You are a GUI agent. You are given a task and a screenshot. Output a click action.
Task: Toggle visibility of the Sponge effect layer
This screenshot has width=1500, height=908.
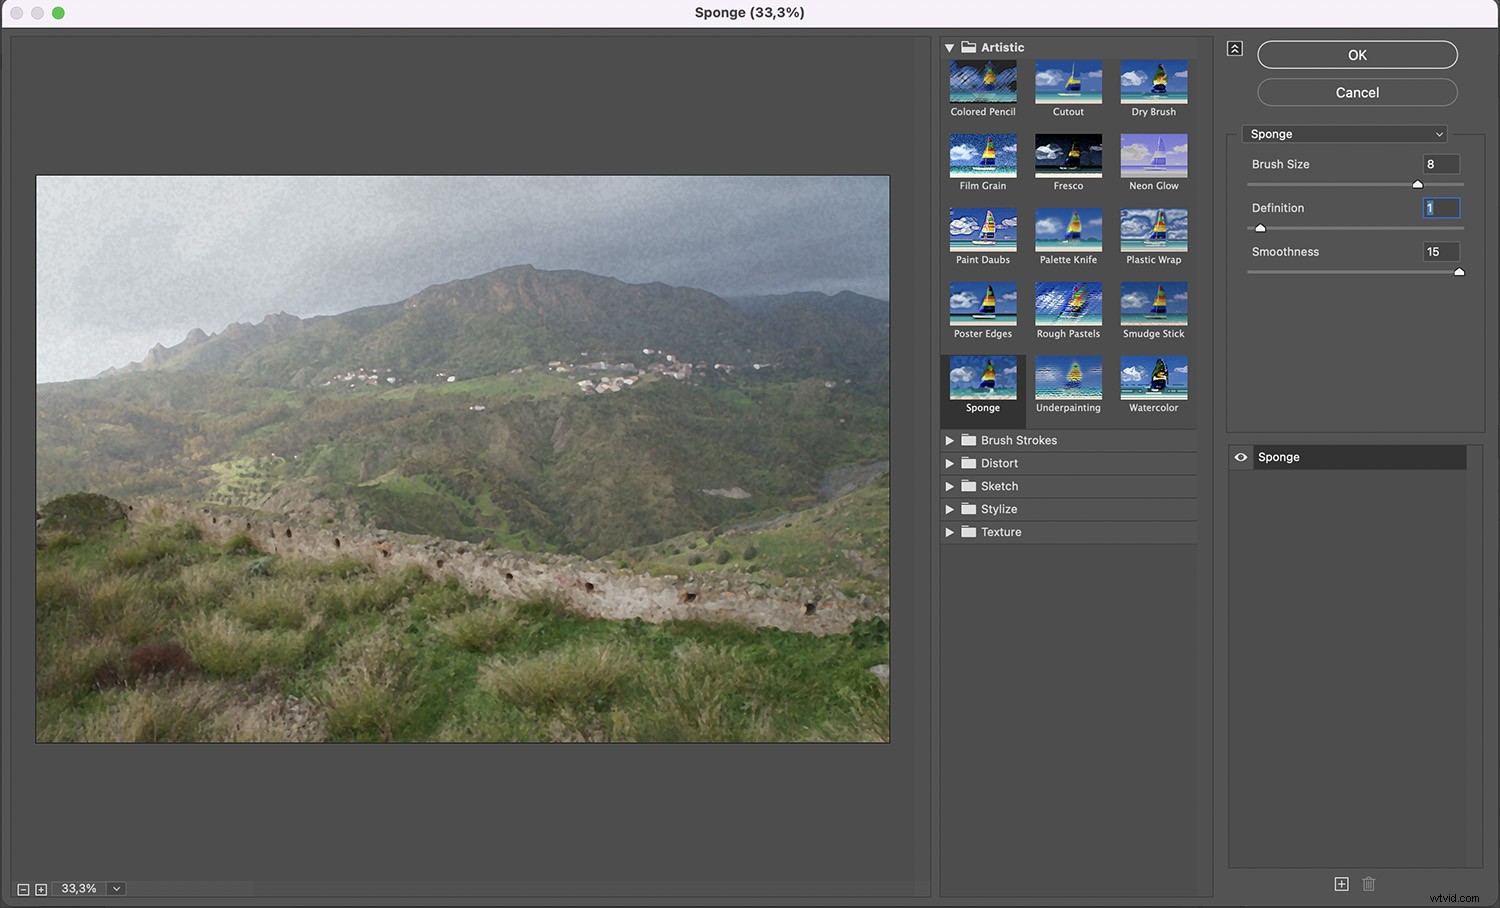point(1240,457)
